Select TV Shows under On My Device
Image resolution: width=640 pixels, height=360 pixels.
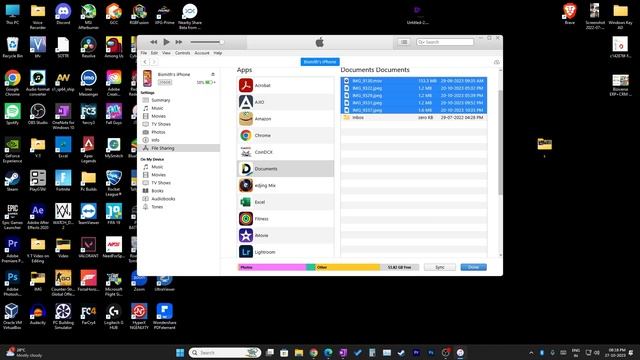pyautogui.click(x=161, y=183)
